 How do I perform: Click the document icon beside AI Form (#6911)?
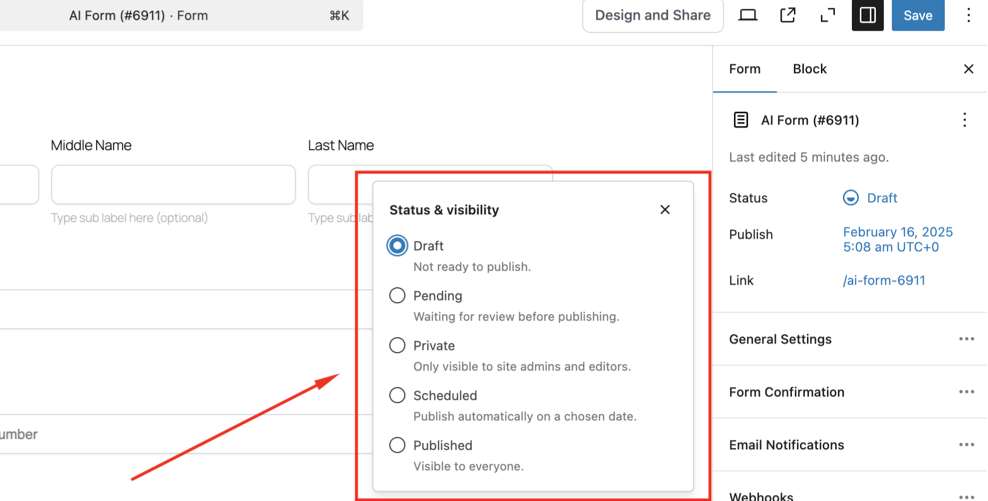741,120
